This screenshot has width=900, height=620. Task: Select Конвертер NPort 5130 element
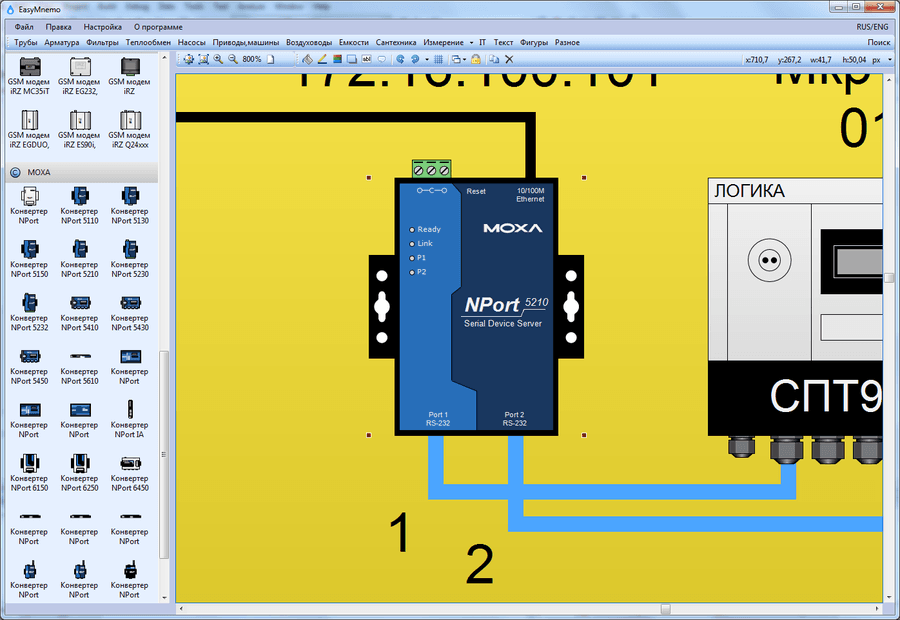pyautogui.click(x=130, y=205)
